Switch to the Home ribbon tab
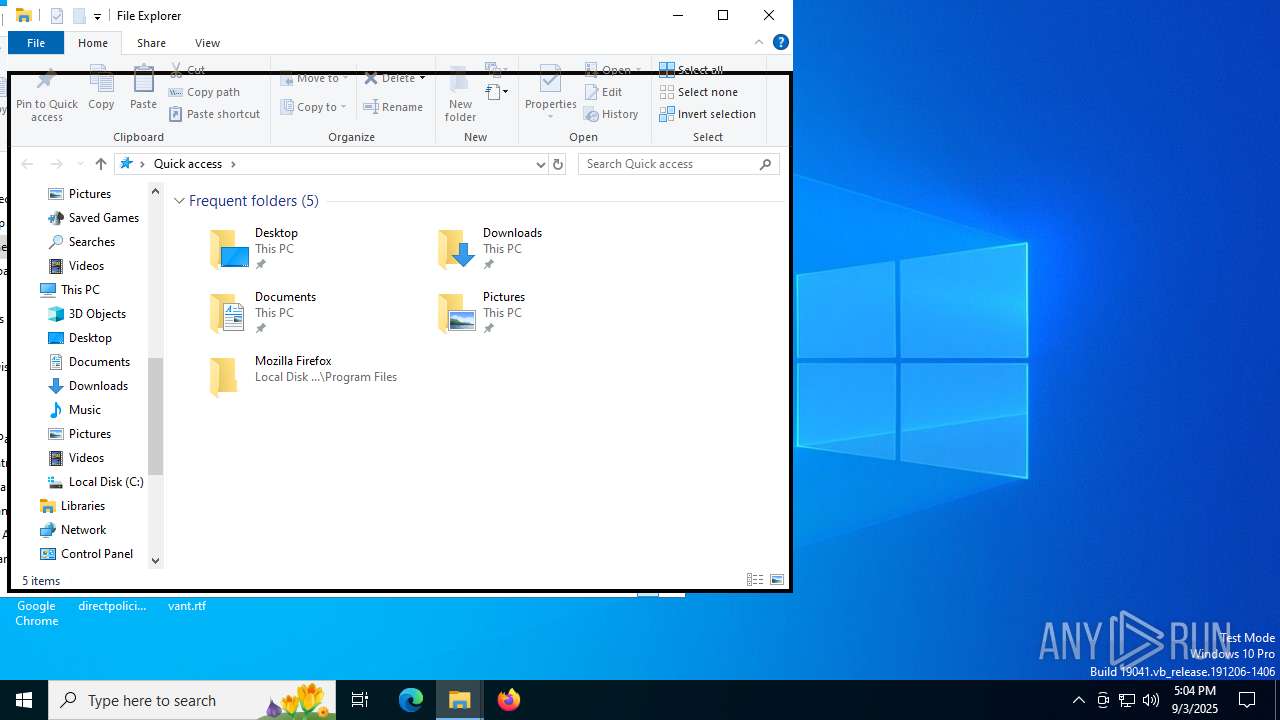 (93, 43)
